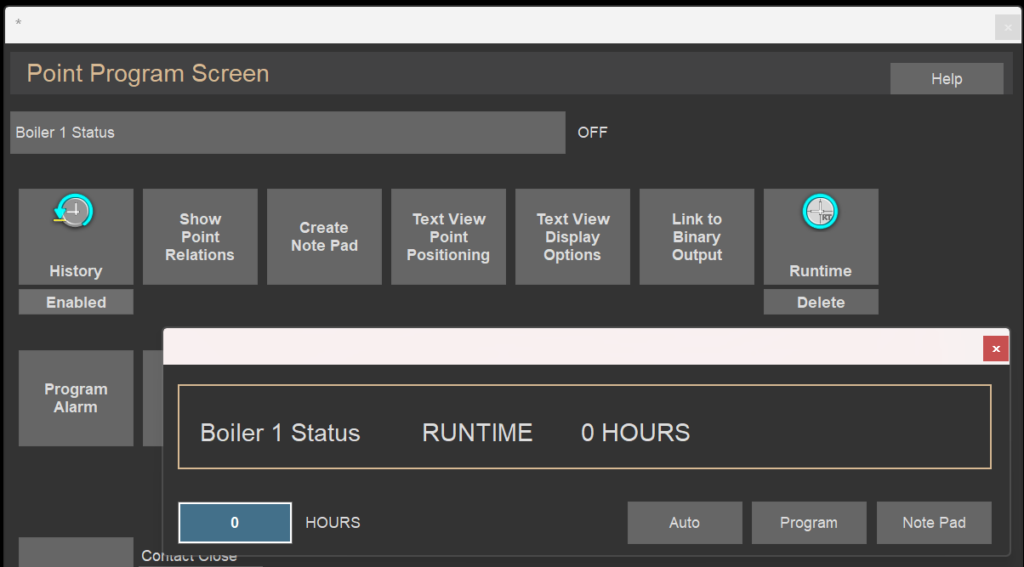
Task: Select the Boiler 1 Status name field
Action: coord(287,133)
